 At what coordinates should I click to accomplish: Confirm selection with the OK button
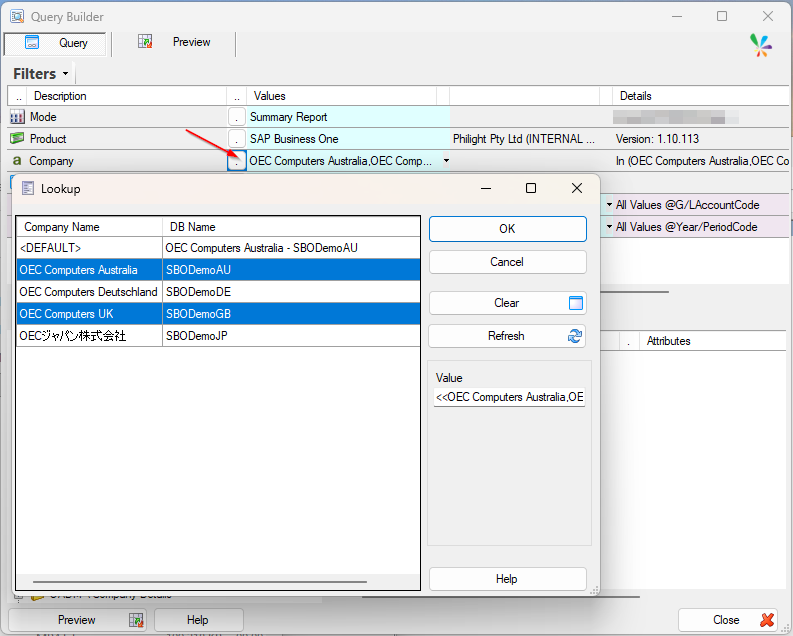507,229
